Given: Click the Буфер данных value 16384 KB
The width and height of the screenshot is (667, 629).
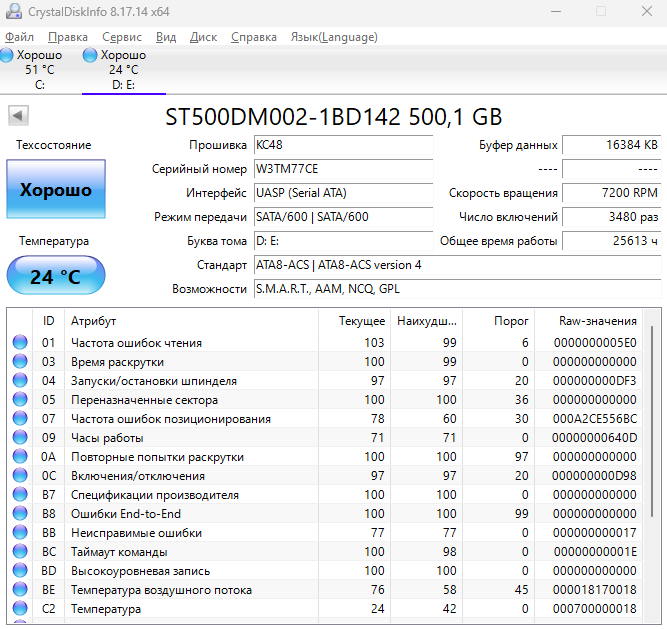Looking at the screenshot, I should pyautogui.click(x=611, y=145).
